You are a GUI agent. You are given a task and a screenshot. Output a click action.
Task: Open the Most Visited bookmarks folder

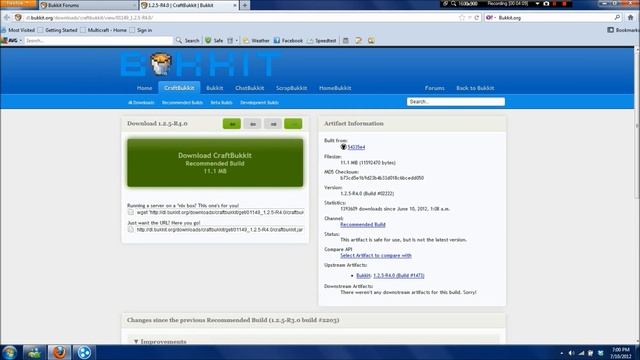pyautogui.click(x=18, y=30)
